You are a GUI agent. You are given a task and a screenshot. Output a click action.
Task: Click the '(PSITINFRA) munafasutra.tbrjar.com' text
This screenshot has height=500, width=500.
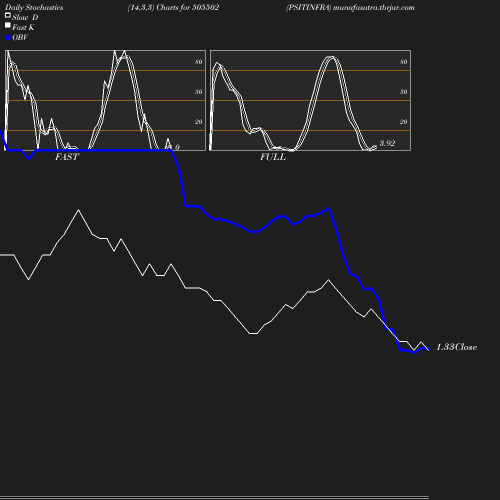coord(350,8)
